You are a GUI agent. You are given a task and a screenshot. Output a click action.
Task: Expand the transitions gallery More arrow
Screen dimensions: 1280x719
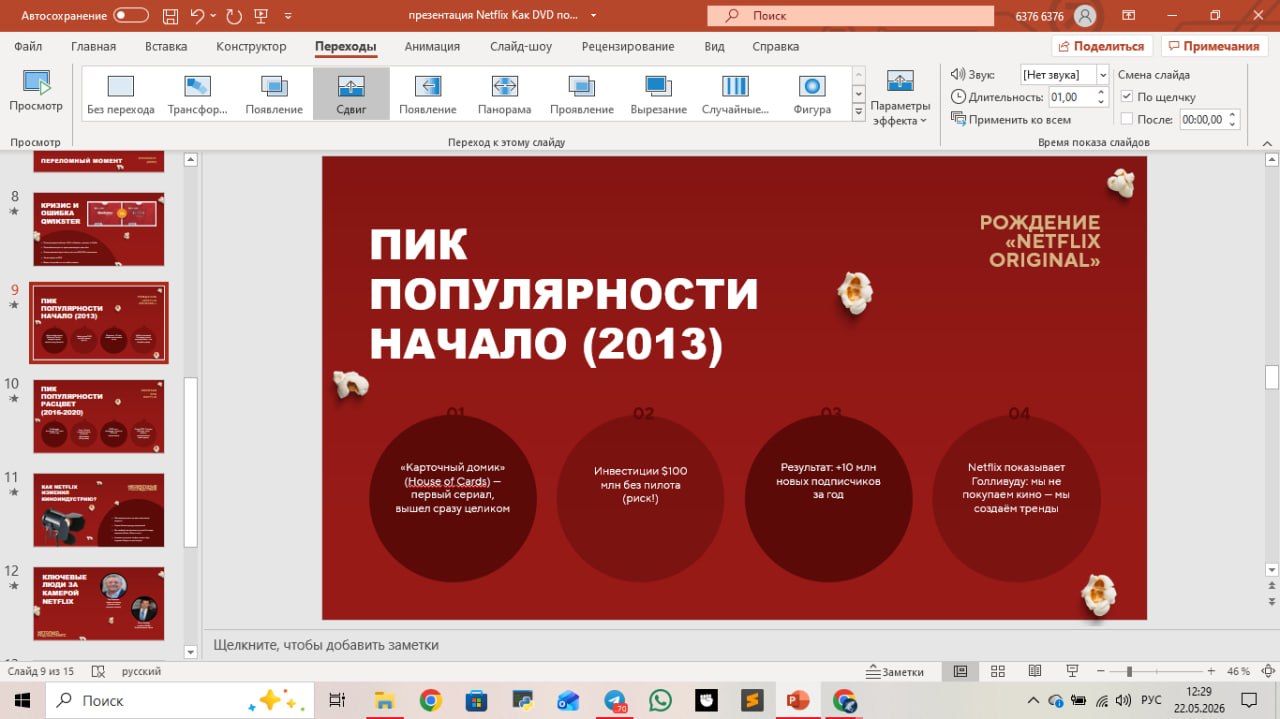coord(858,113)
